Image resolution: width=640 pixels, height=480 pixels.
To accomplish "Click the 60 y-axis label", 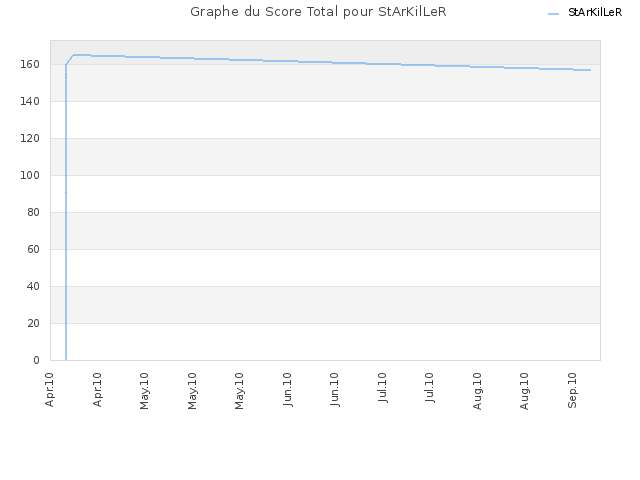I will pyautogui.click(x=33, y=249).
